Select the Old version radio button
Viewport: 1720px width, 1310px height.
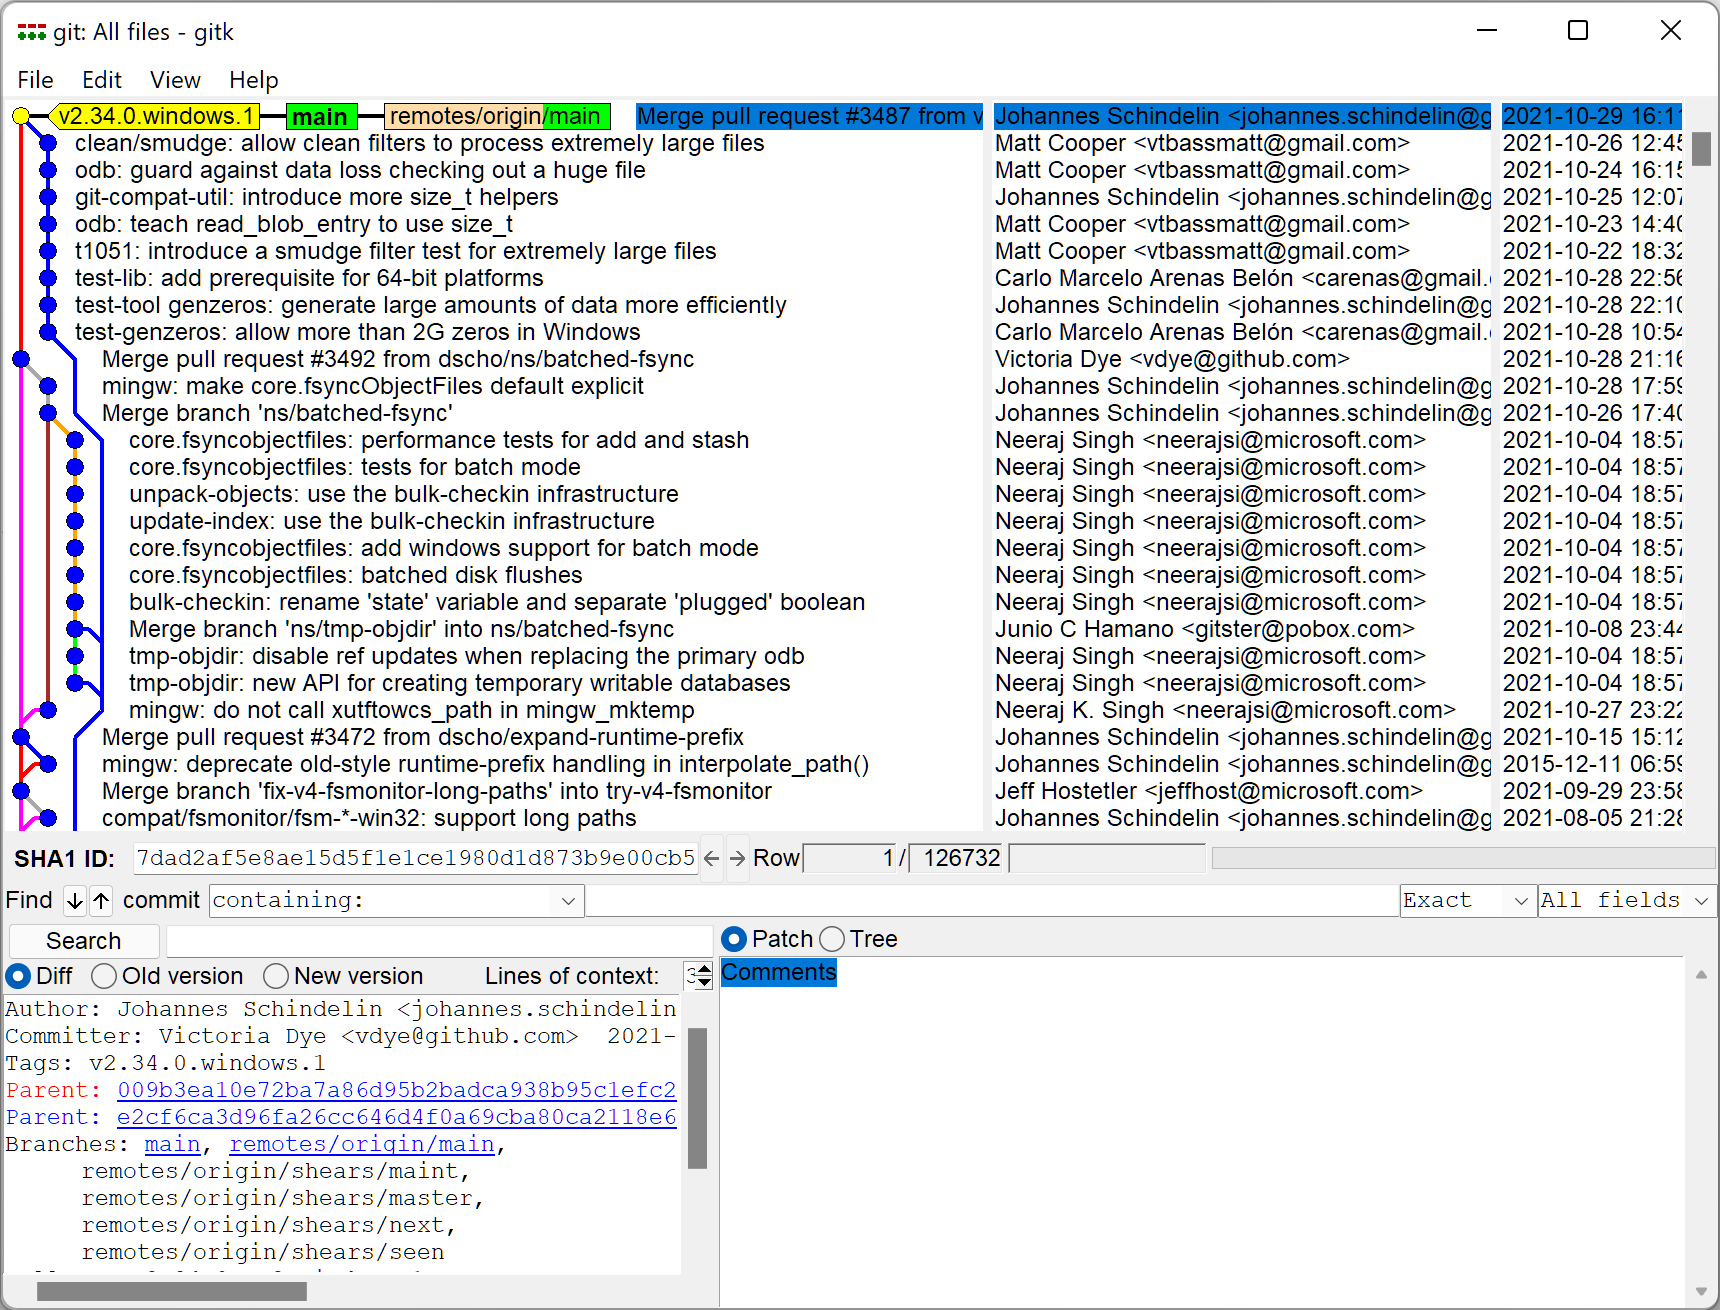point(104,976)
